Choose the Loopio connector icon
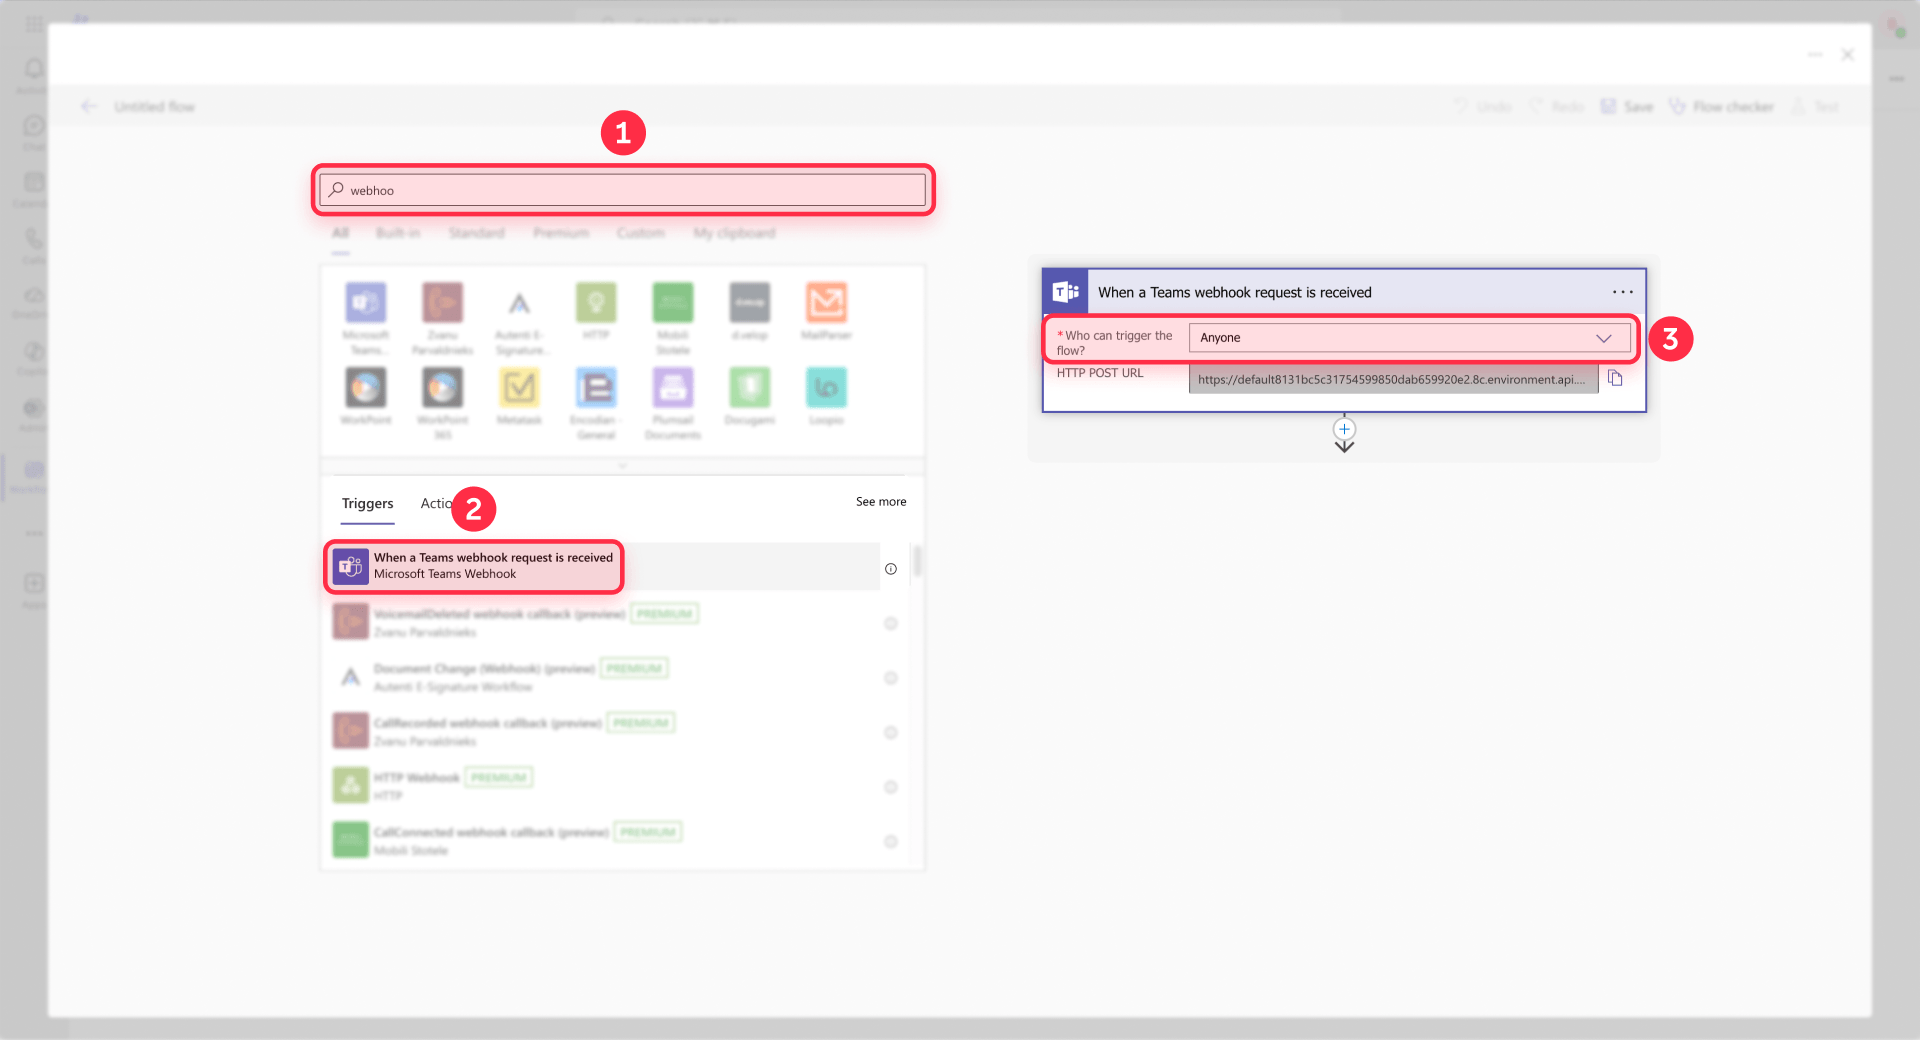 (826, 387)
